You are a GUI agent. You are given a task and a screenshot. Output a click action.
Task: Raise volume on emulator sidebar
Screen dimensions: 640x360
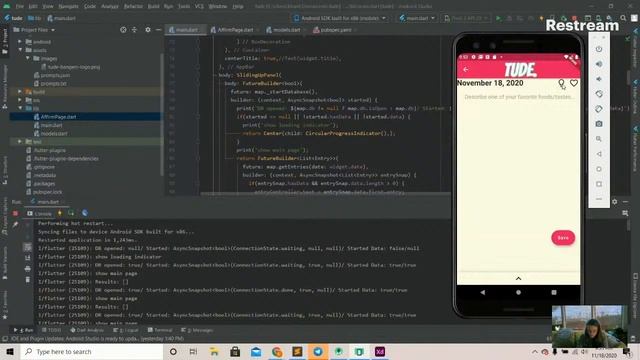(599, 64)
